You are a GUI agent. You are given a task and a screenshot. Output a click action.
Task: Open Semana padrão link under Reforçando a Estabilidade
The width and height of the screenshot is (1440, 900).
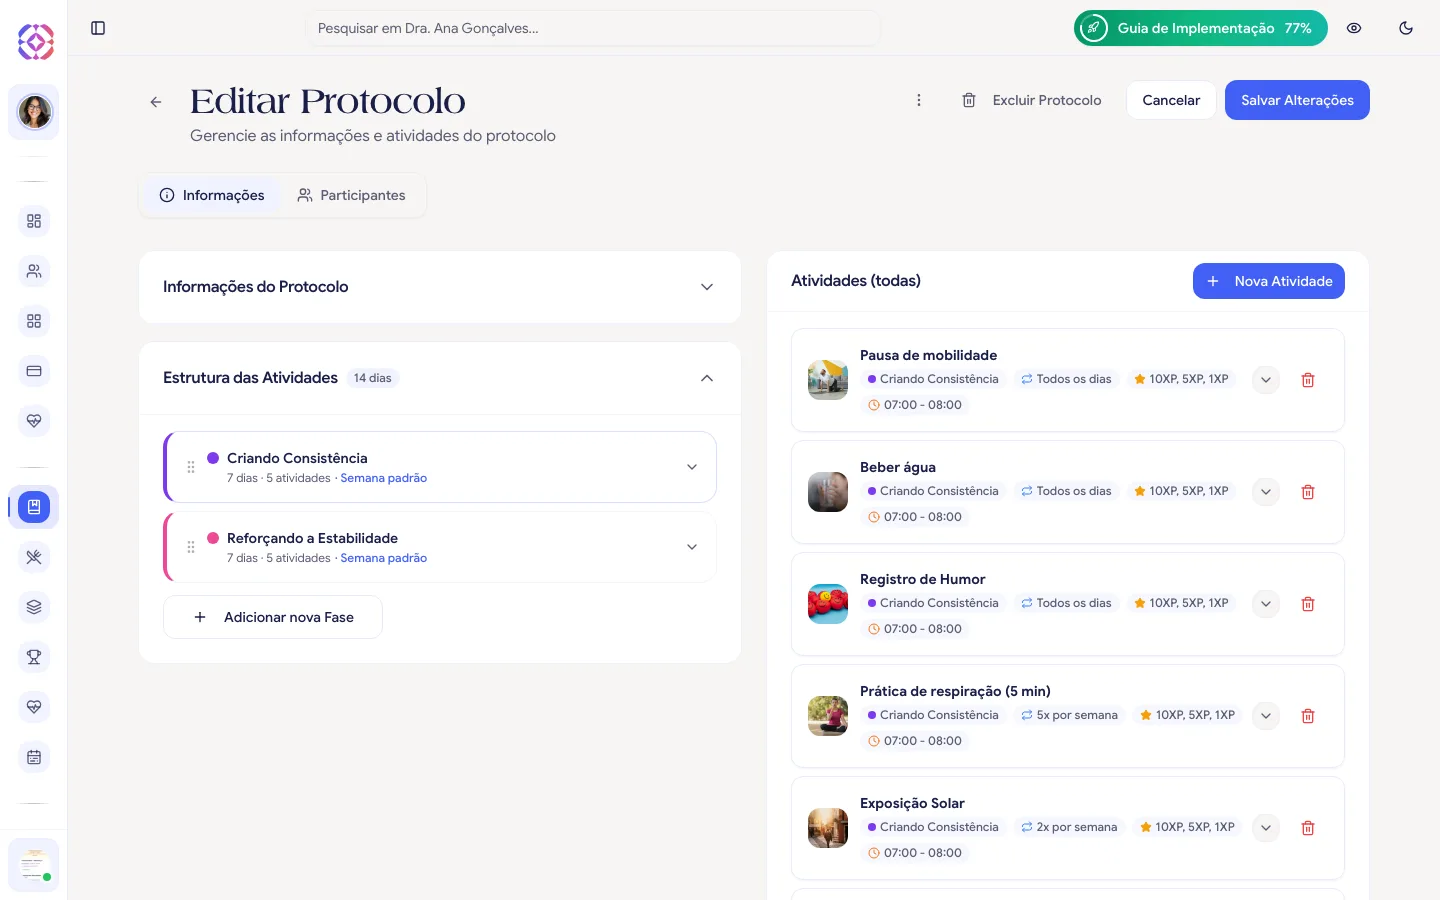click(384, 558)
